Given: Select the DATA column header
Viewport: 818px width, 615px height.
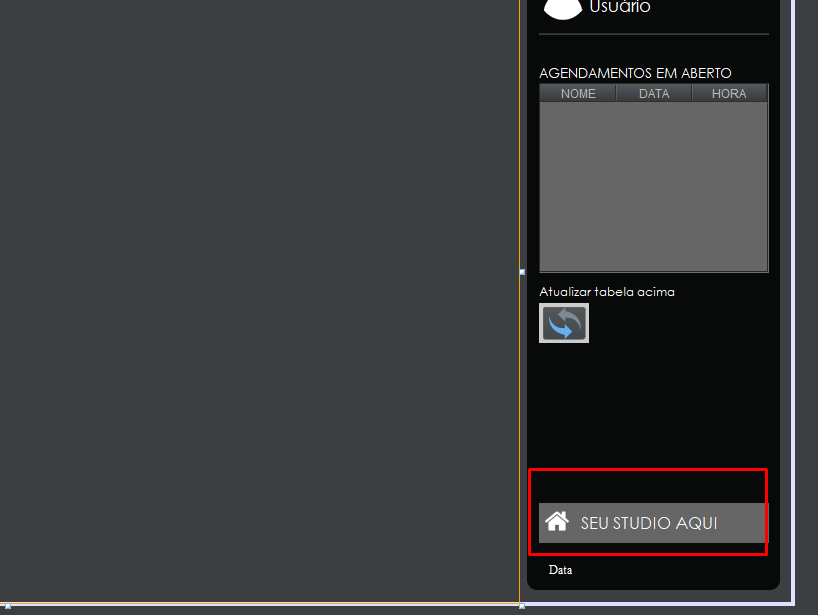Looking at the screenshot, I should (x=654, y=93).
